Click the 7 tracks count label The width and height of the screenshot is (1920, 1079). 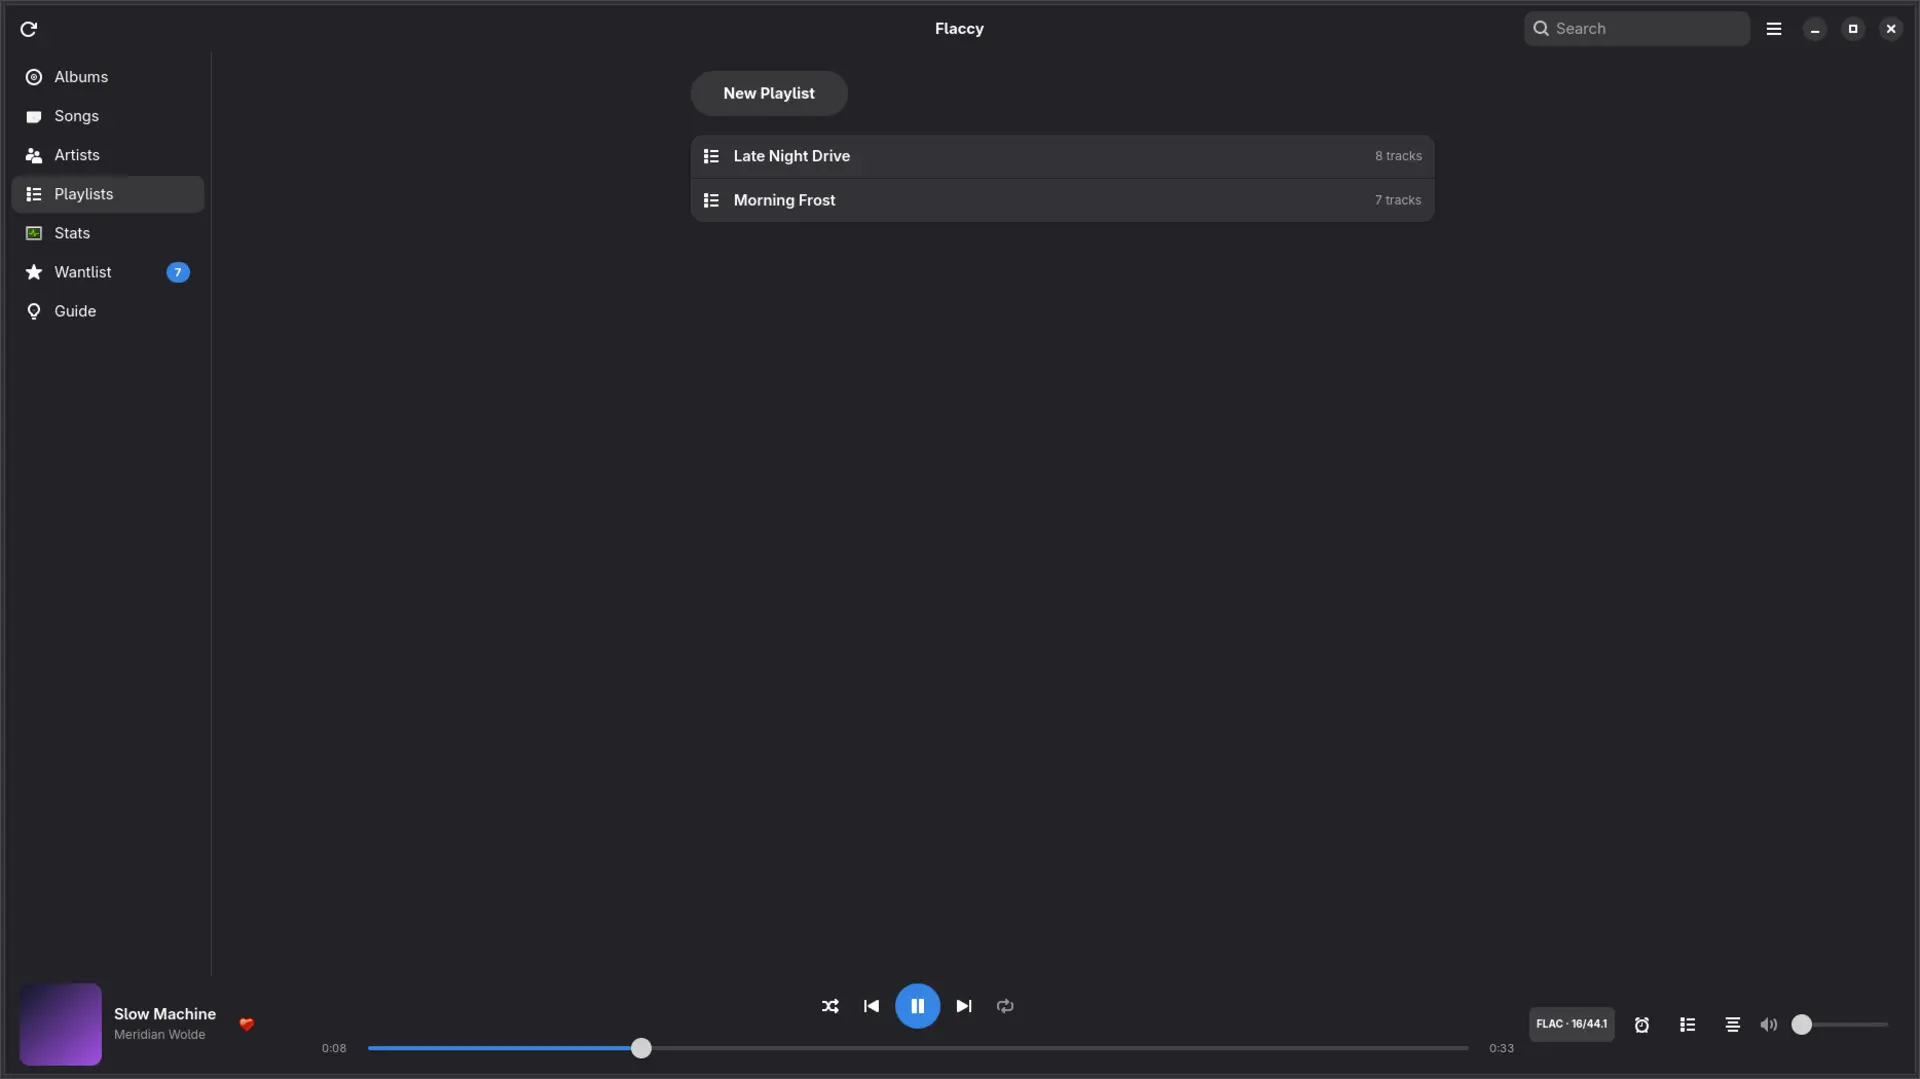coord(1398,200)
